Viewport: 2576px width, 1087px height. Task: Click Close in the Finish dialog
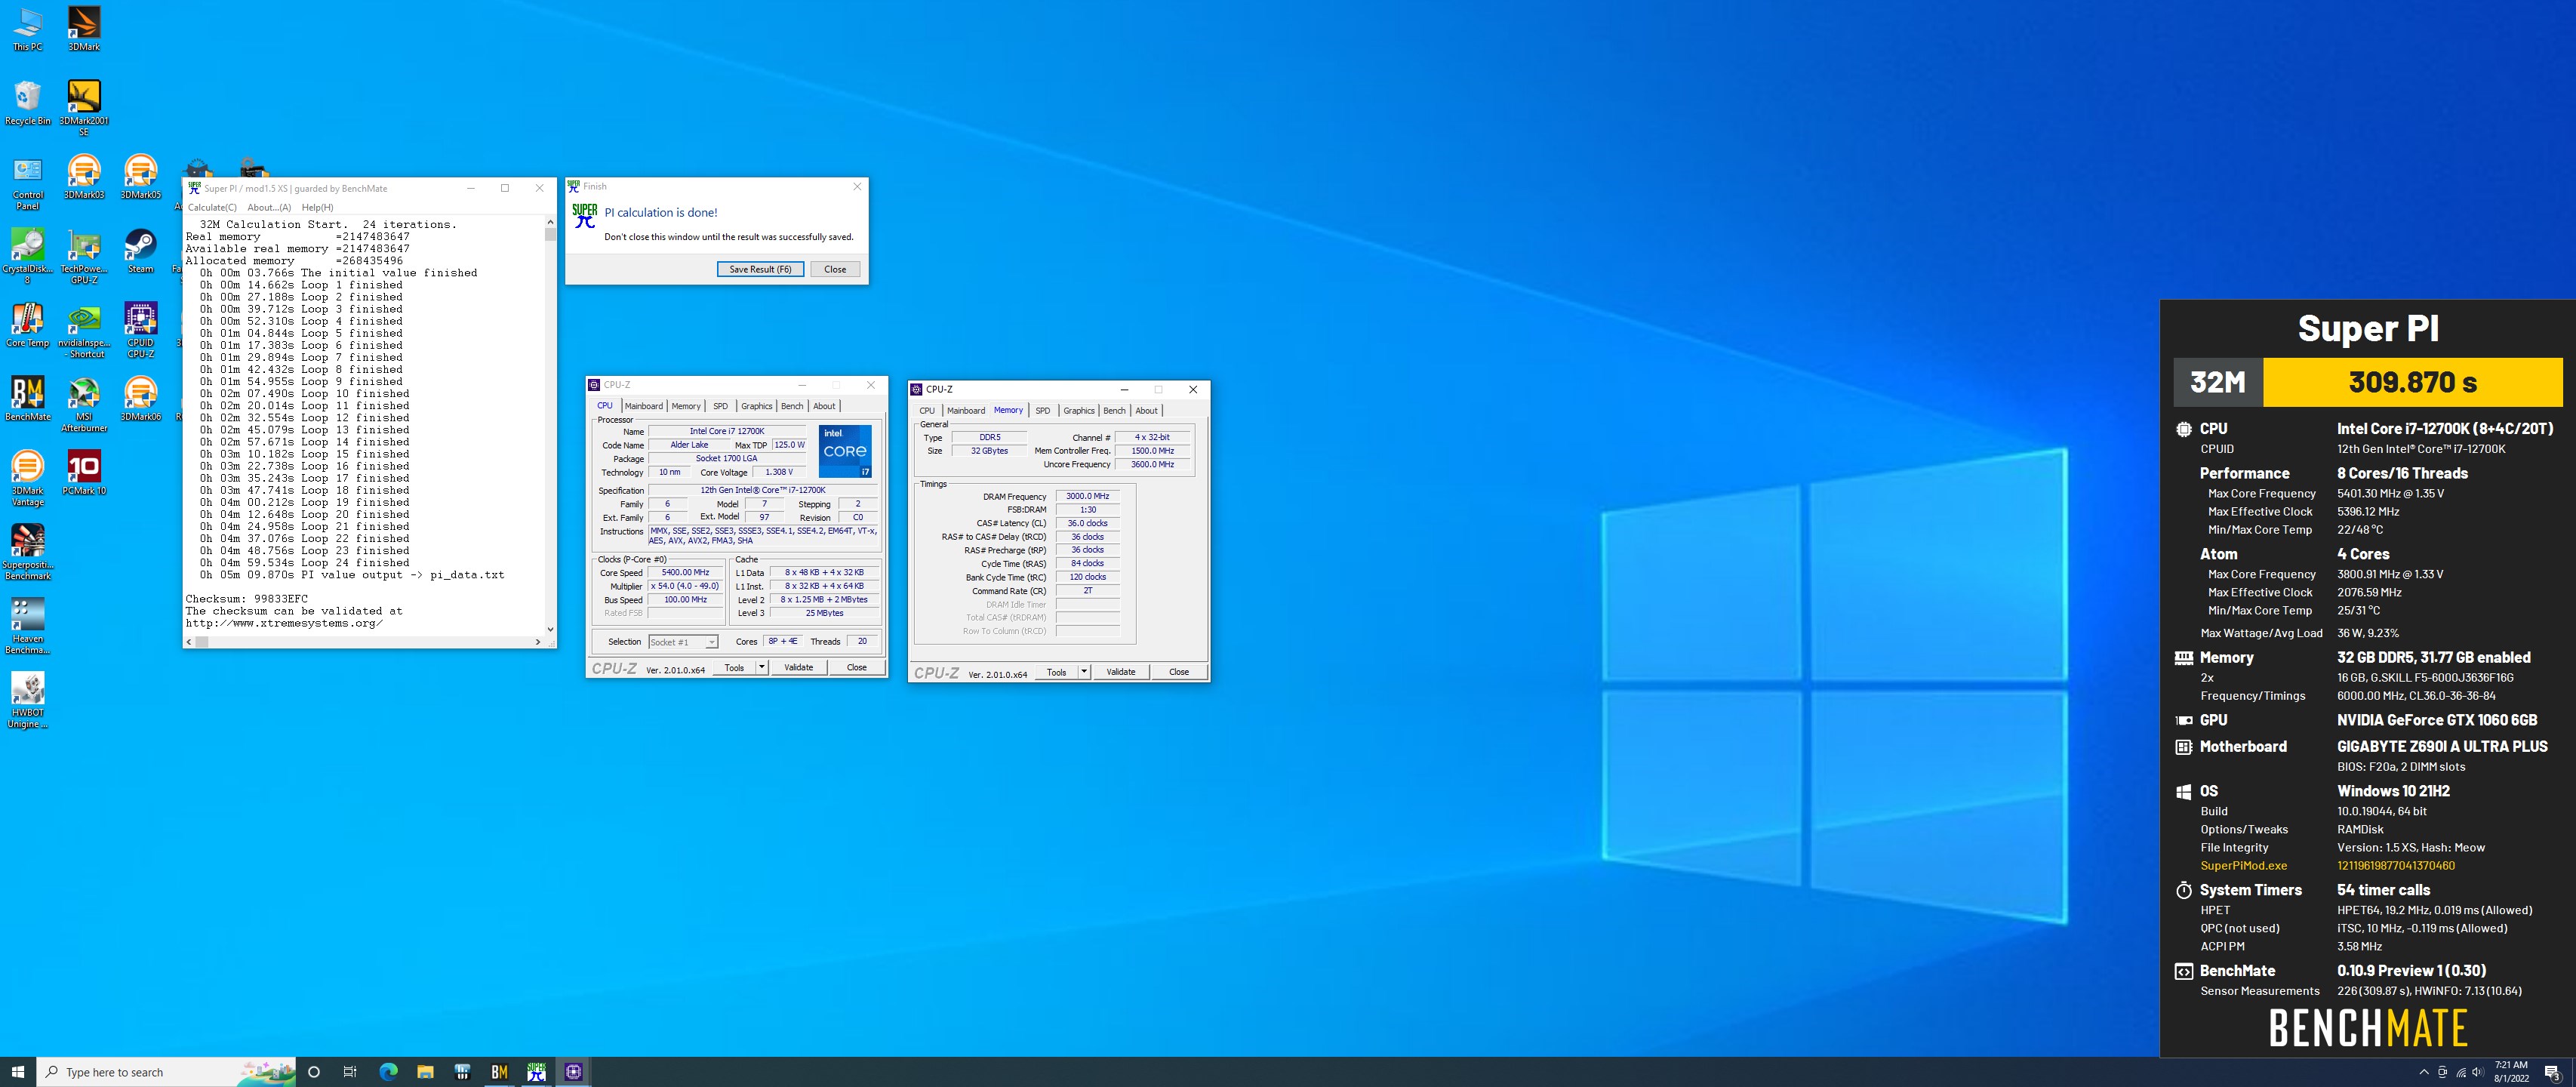click(x=835, y=269)
